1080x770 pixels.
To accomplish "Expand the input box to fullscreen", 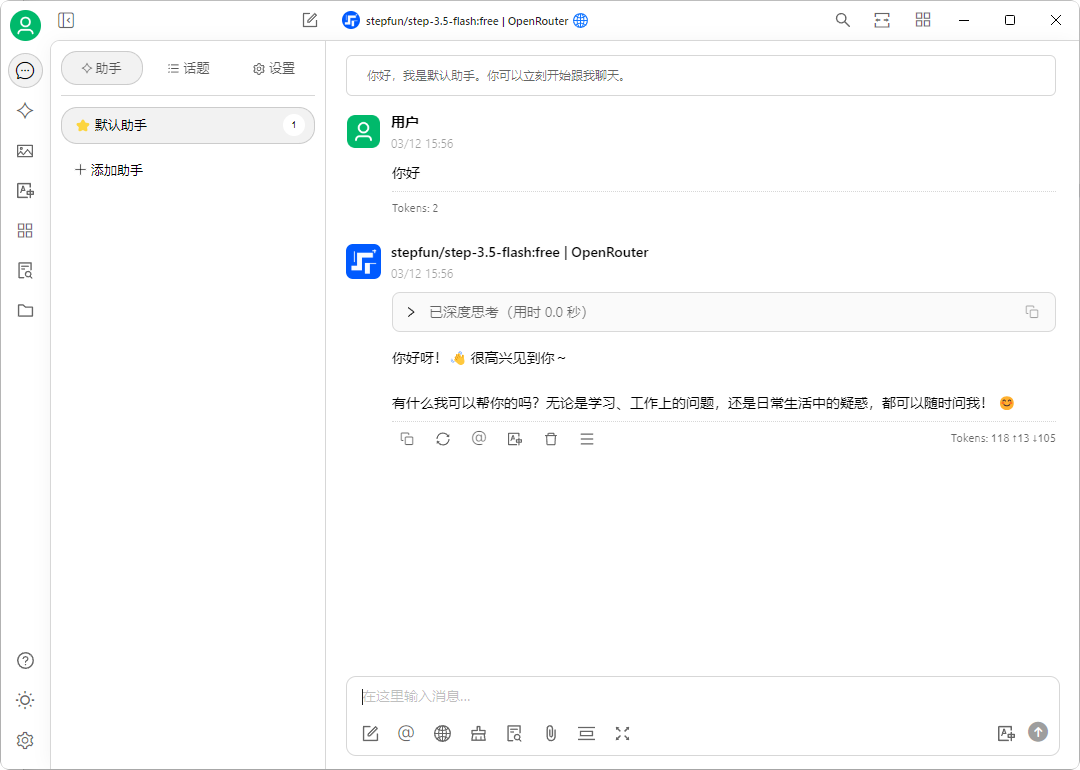I will (622, 733).
